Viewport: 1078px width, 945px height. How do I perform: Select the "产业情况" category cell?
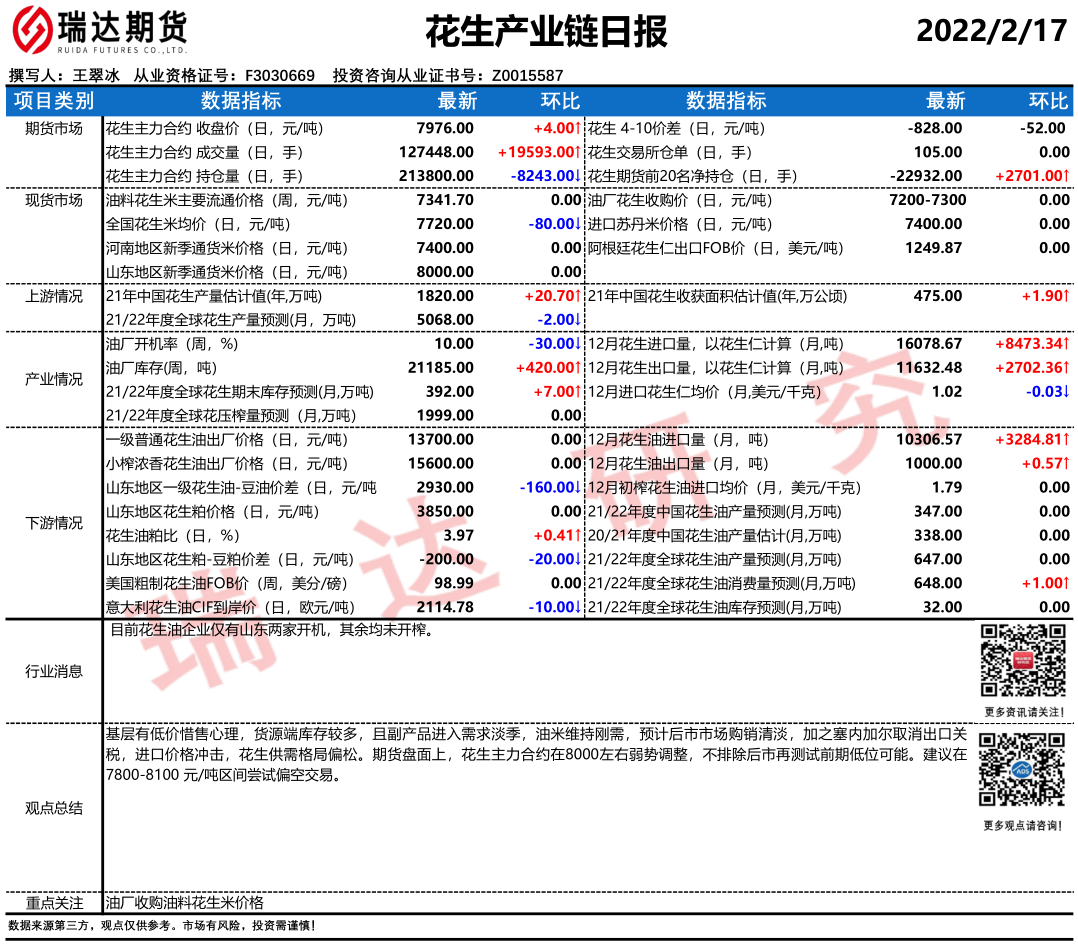click(54, 380)
